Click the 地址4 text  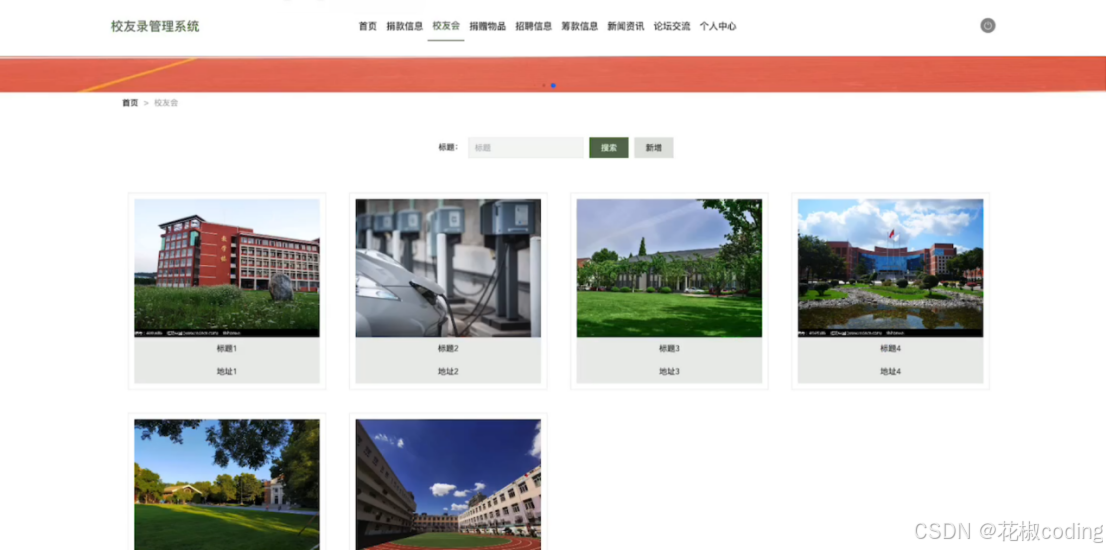(x=890, y=371)
